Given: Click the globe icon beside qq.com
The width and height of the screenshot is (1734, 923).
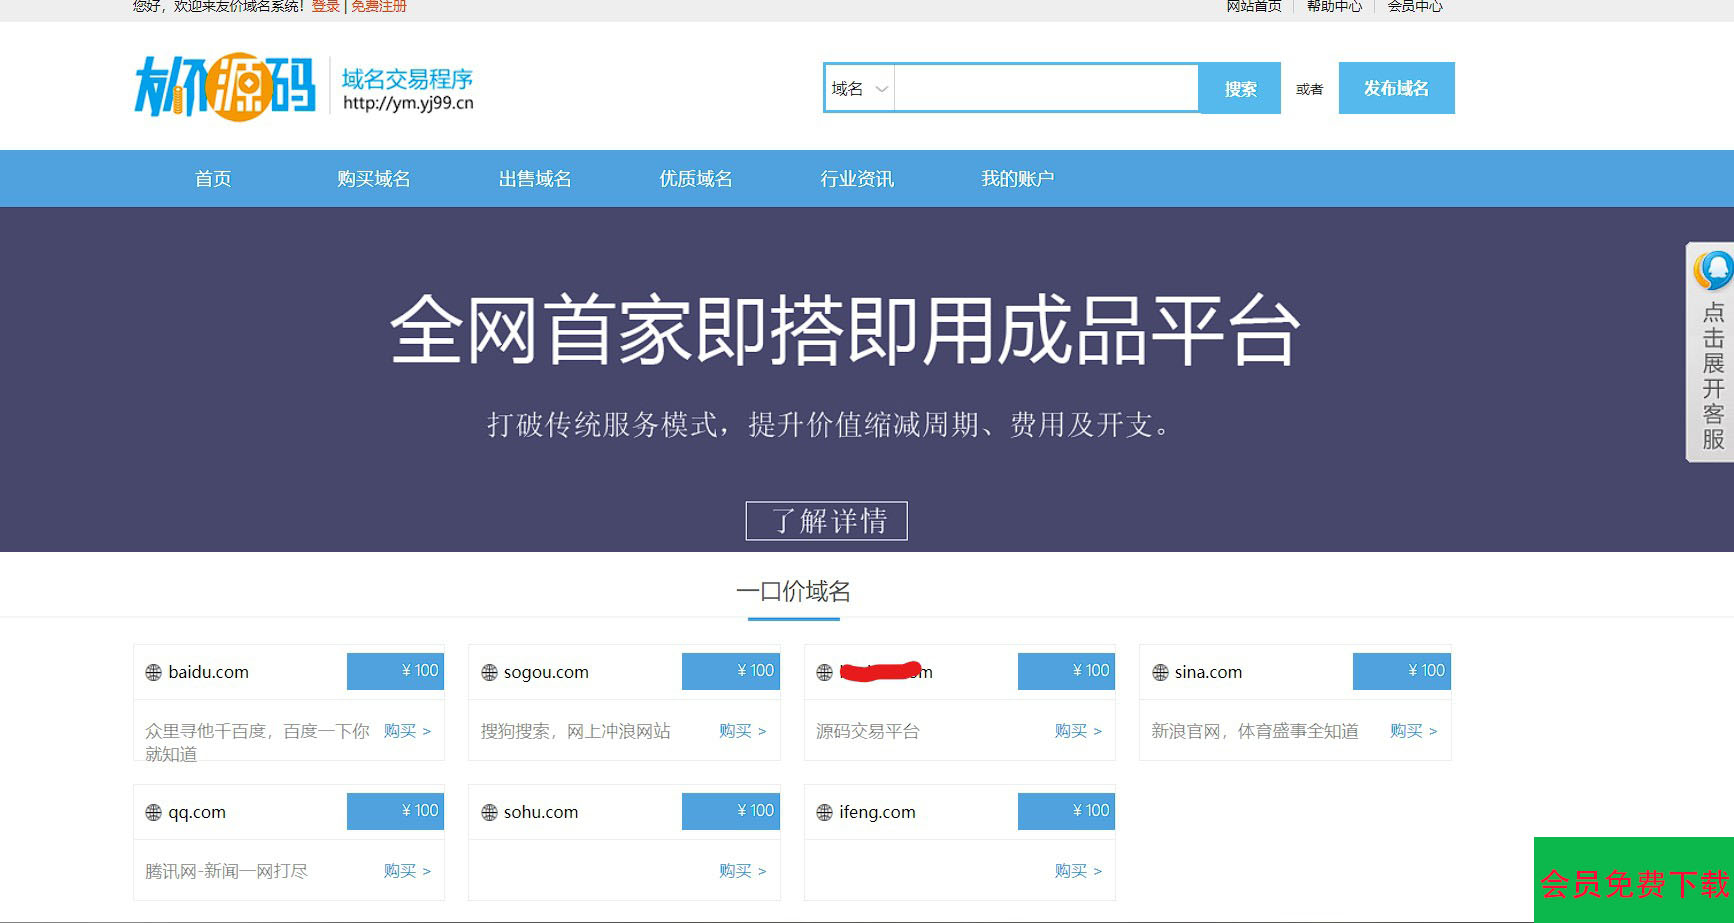Looking at the screenshot, I should 153,813.
